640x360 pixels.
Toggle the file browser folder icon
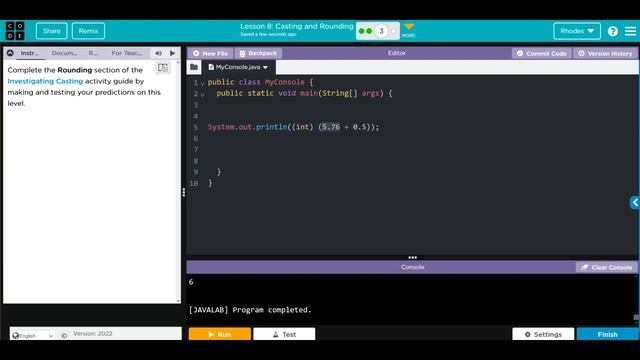[194, 67]
